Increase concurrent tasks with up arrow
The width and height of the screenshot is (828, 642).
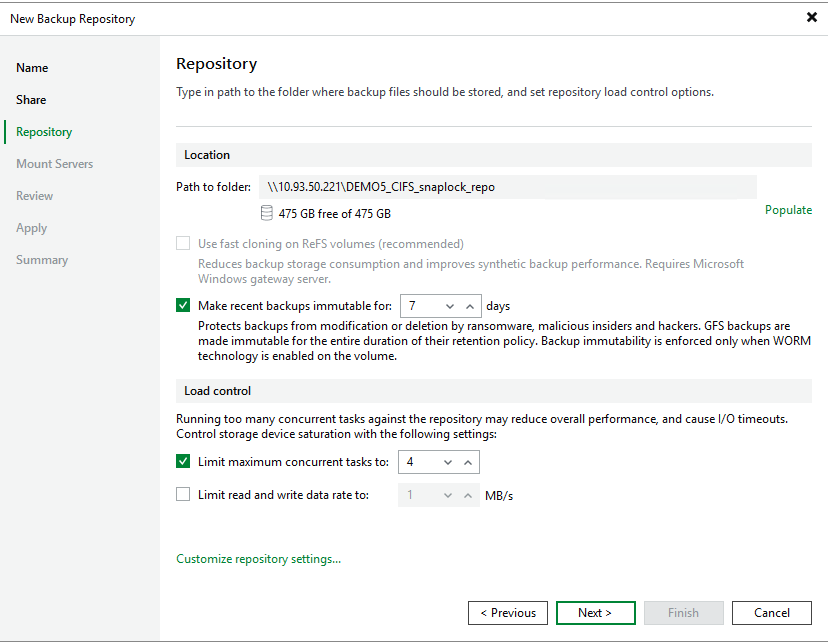pyautogui.click(x=468, y=462)
